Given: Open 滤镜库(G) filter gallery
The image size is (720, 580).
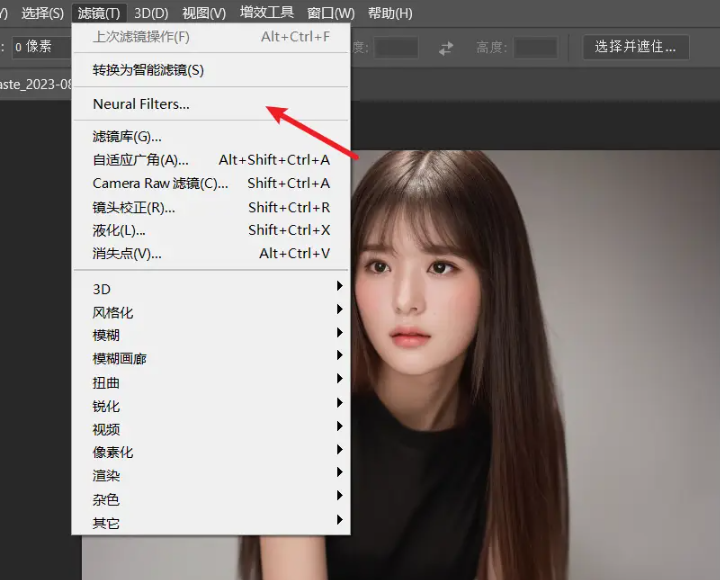Looking at the screenshot, I should coord(127,136).
